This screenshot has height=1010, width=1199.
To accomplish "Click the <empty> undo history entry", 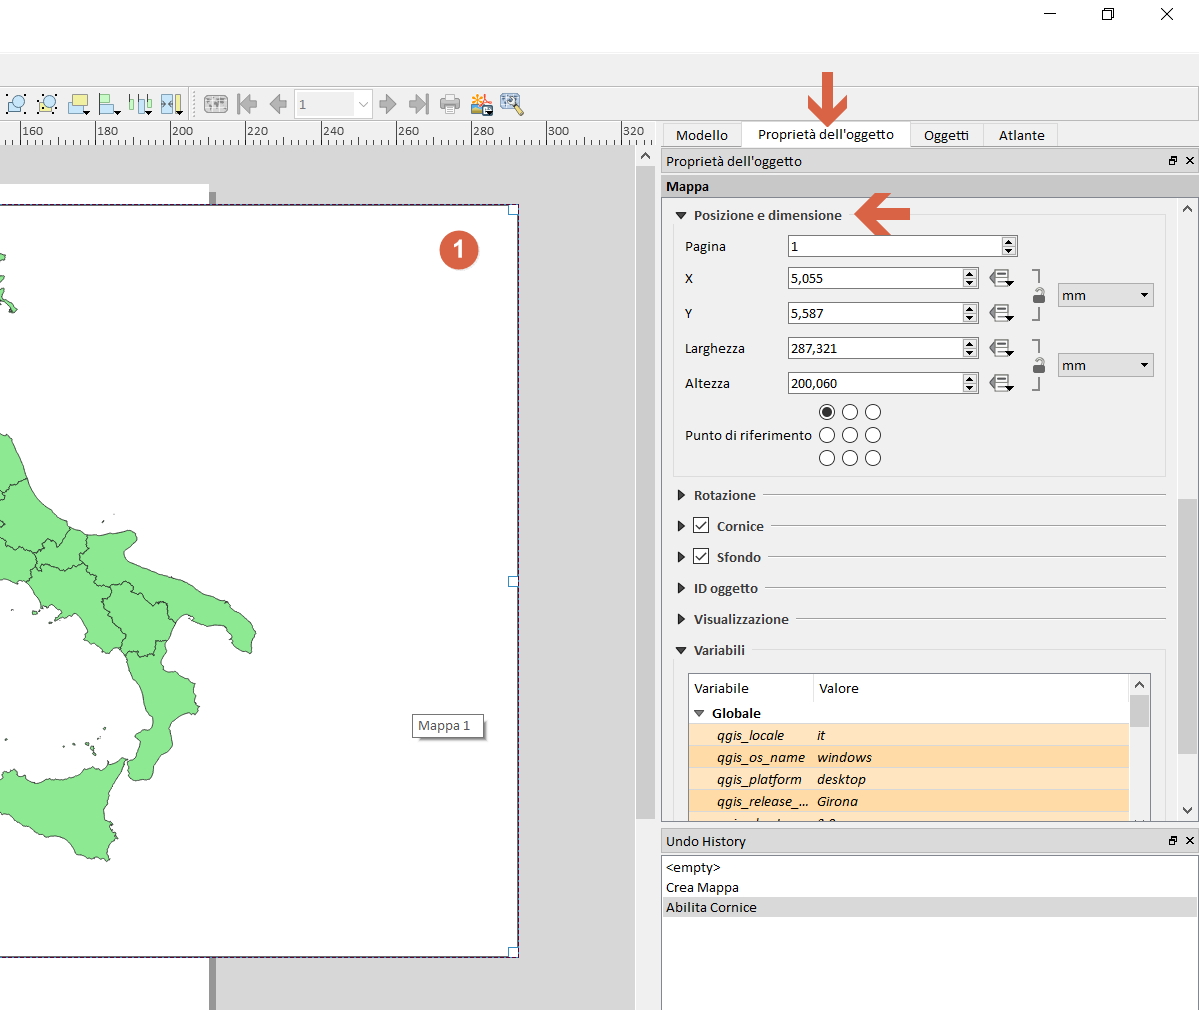I will [x=693, y=868].
